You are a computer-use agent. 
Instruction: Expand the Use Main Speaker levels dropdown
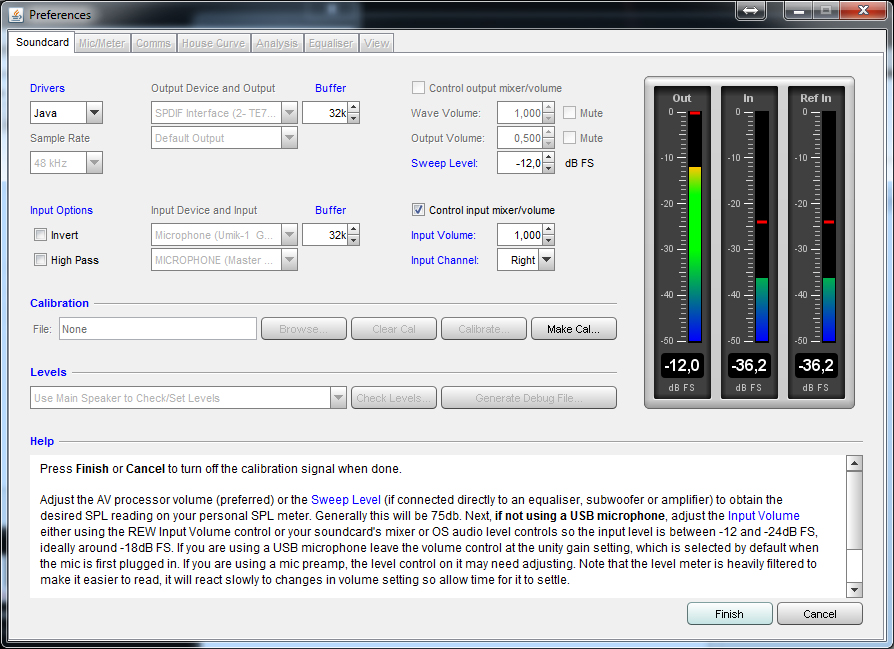(338, 398)
